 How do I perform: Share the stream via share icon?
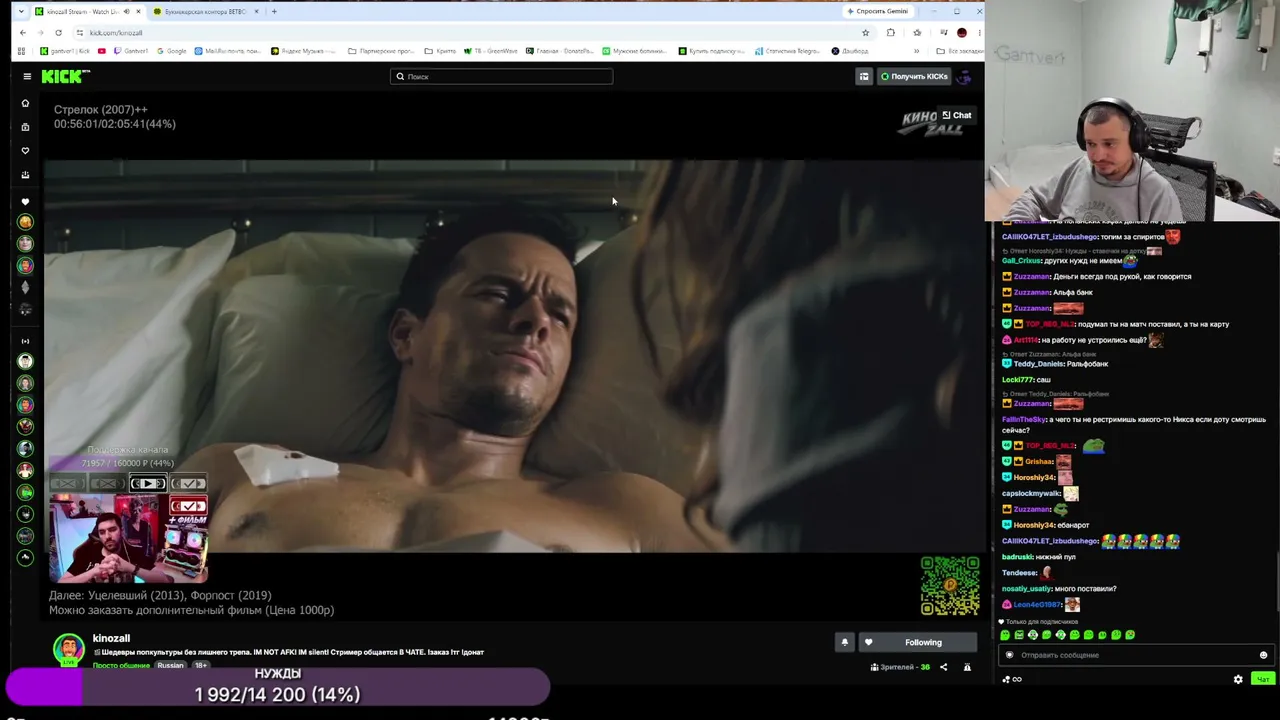(x=943, y=667)
